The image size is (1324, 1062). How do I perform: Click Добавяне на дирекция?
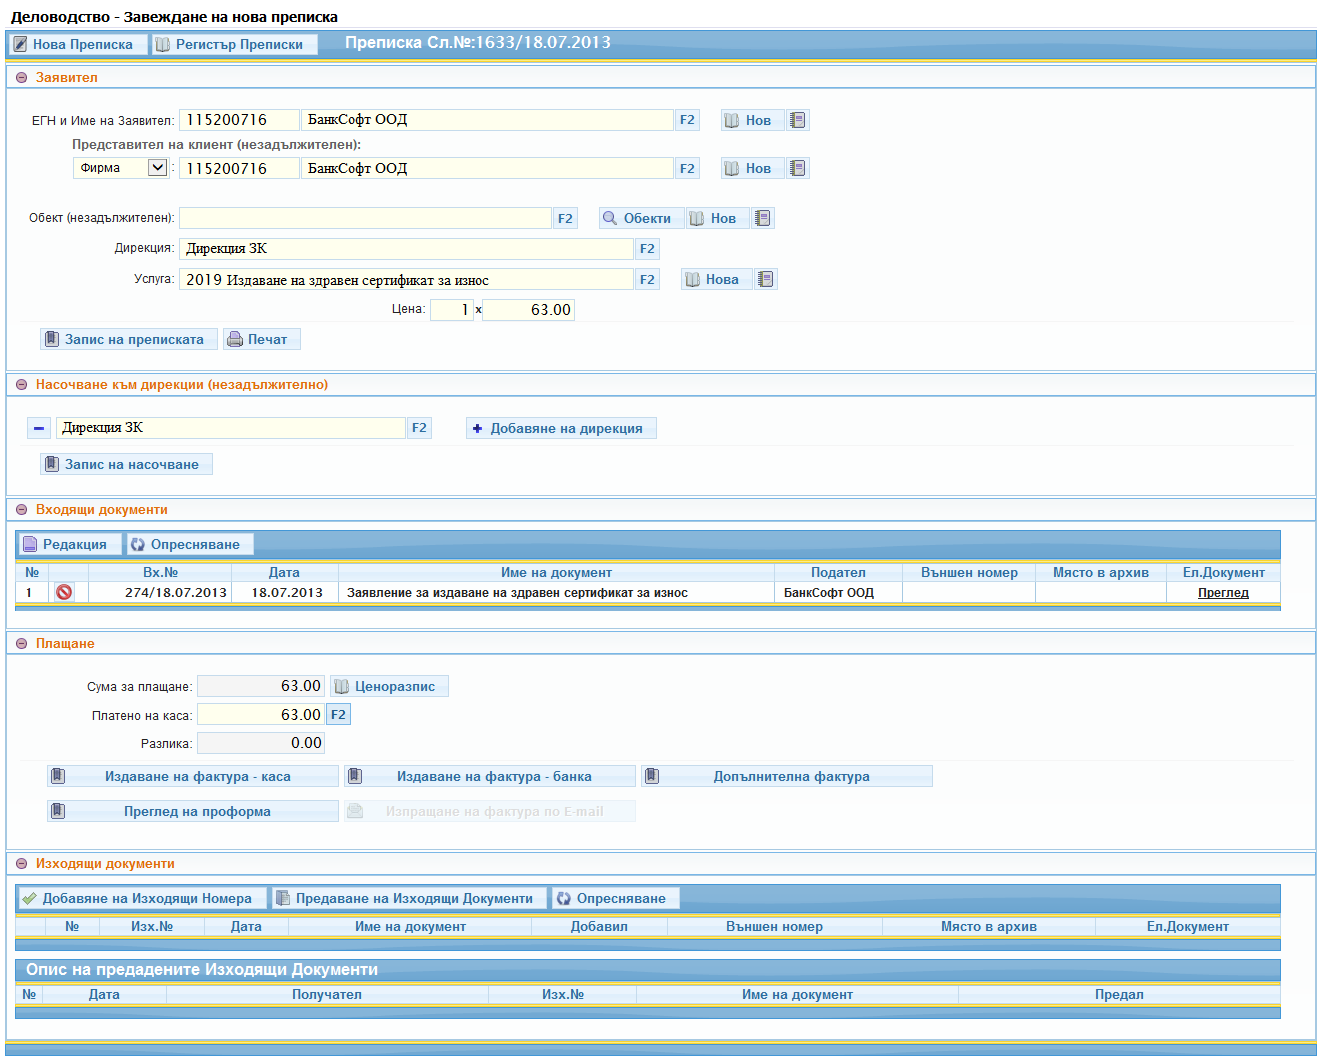pos(561,428)
